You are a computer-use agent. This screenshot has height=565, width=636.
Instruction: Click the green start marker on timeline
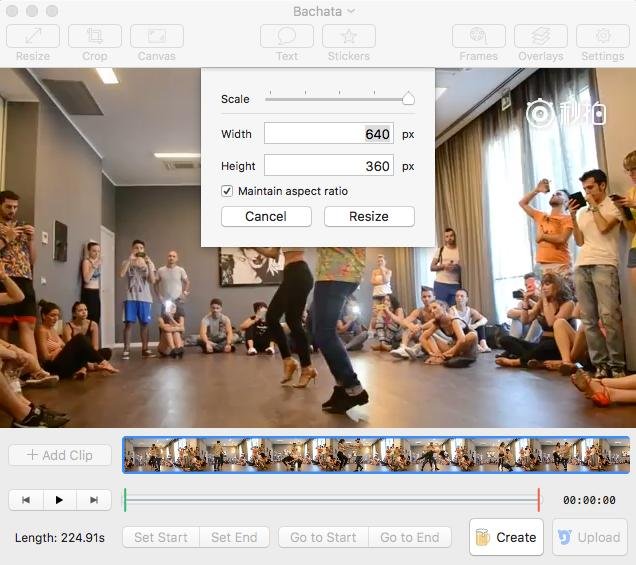point(125,500)
